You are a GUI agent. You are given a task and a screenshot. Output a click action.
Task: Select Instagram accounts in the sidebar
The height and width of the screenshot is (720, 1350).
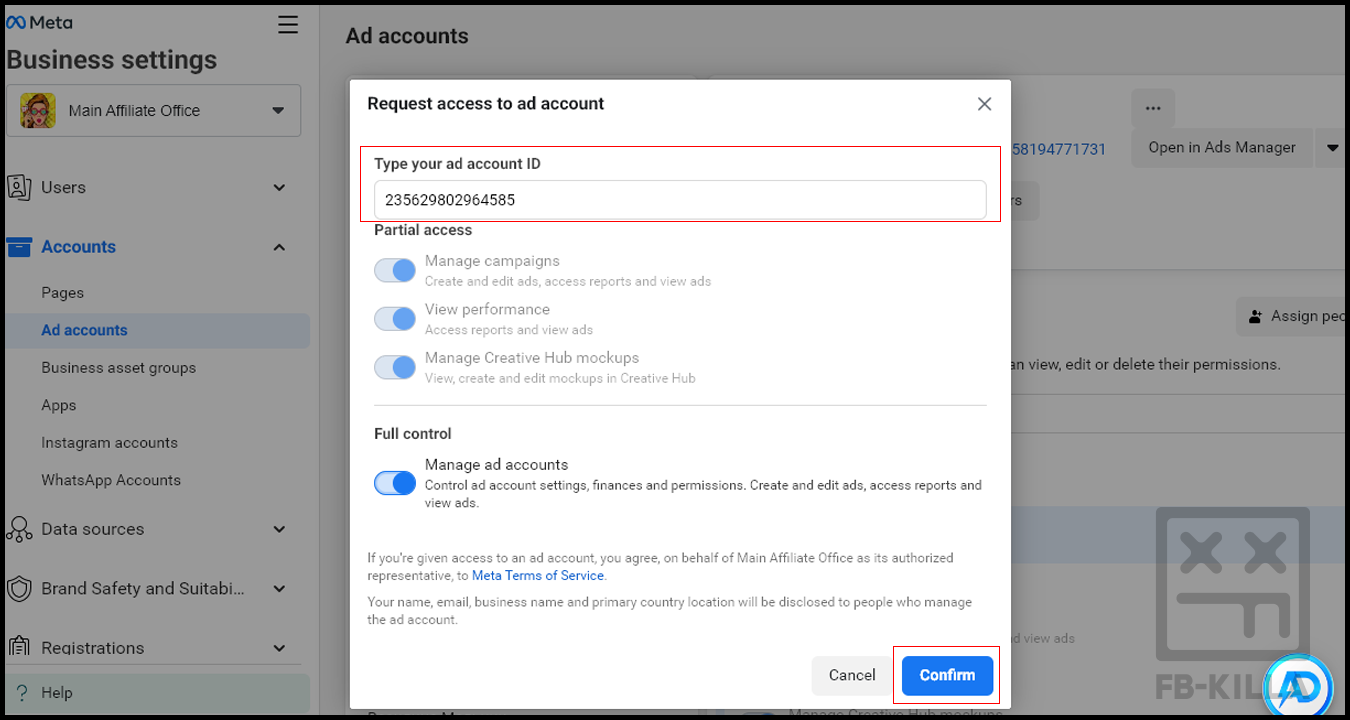click(x=109, y=442)
